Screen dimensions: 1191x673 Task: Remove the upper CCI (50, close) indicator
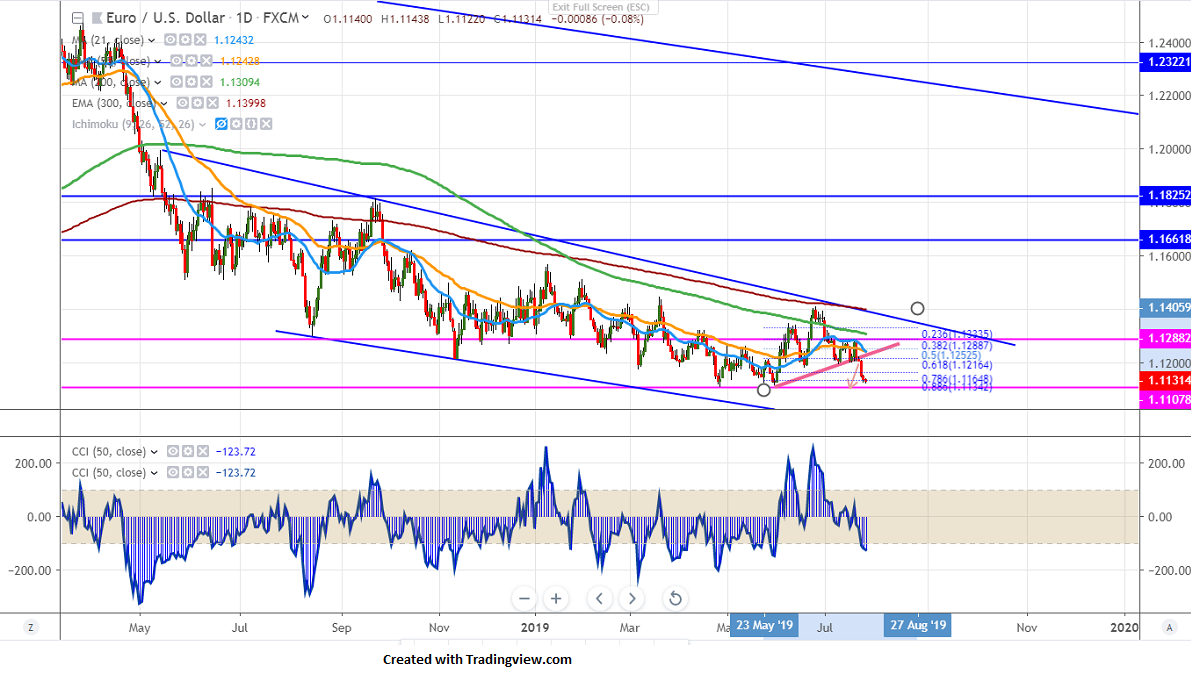tap(202, 451)
